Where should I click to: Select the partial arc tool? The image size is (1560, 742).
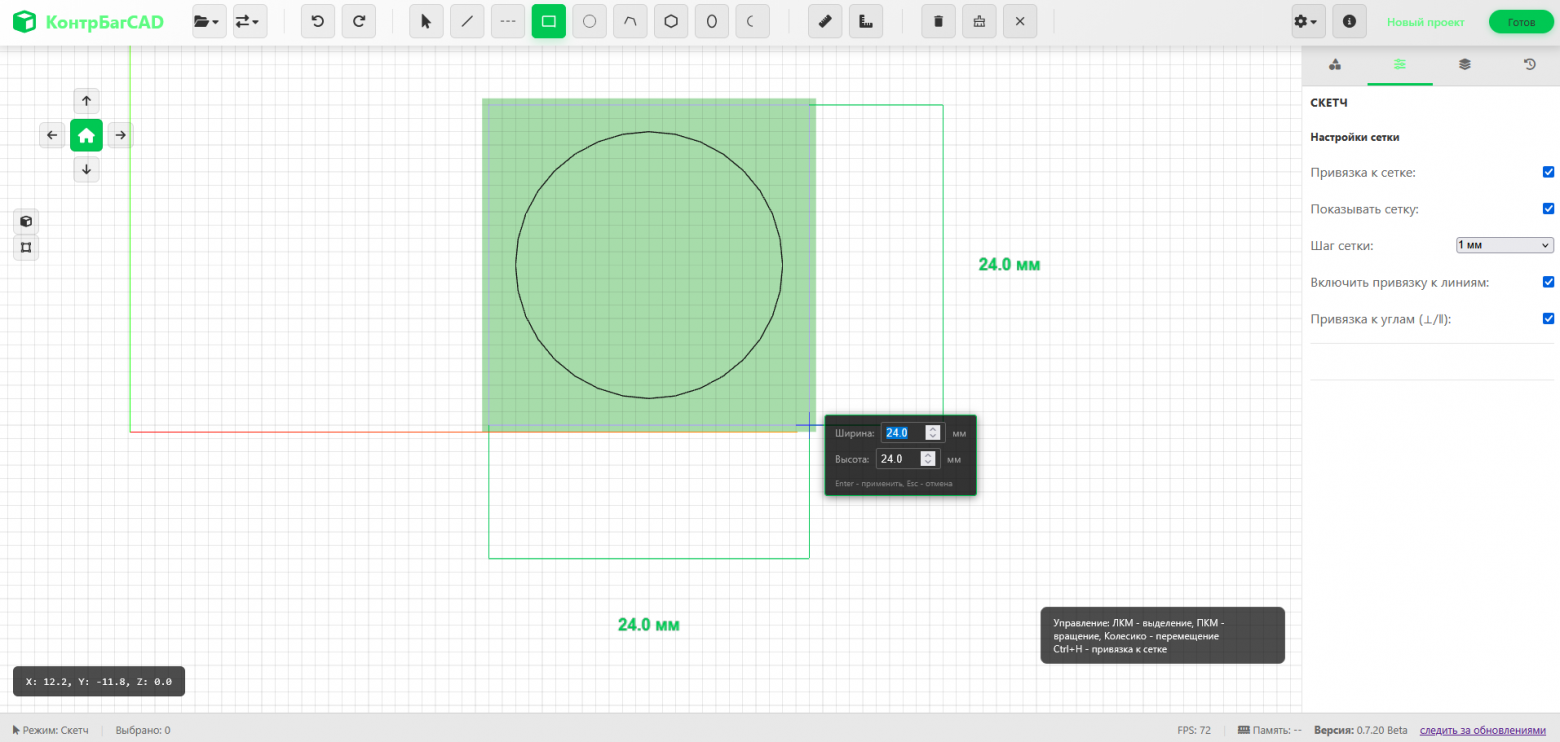pos(752,21)
